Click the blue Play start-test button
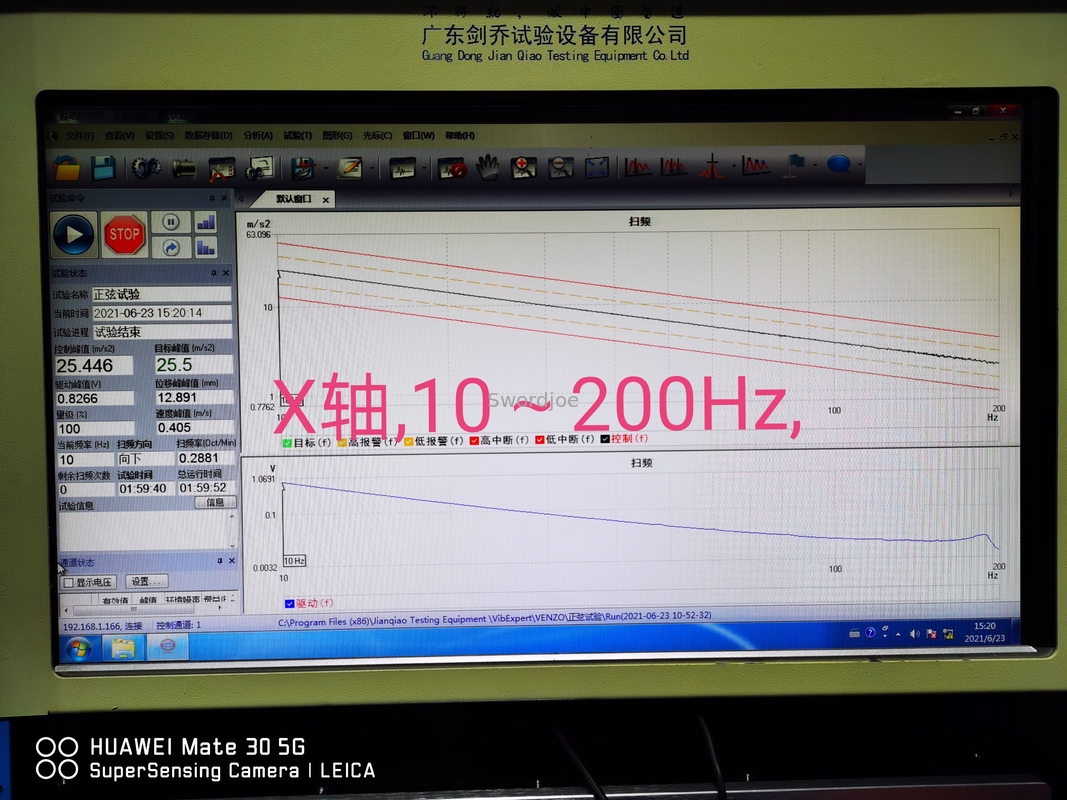This screenshot has height=800, width=1067. pos(74,235)
